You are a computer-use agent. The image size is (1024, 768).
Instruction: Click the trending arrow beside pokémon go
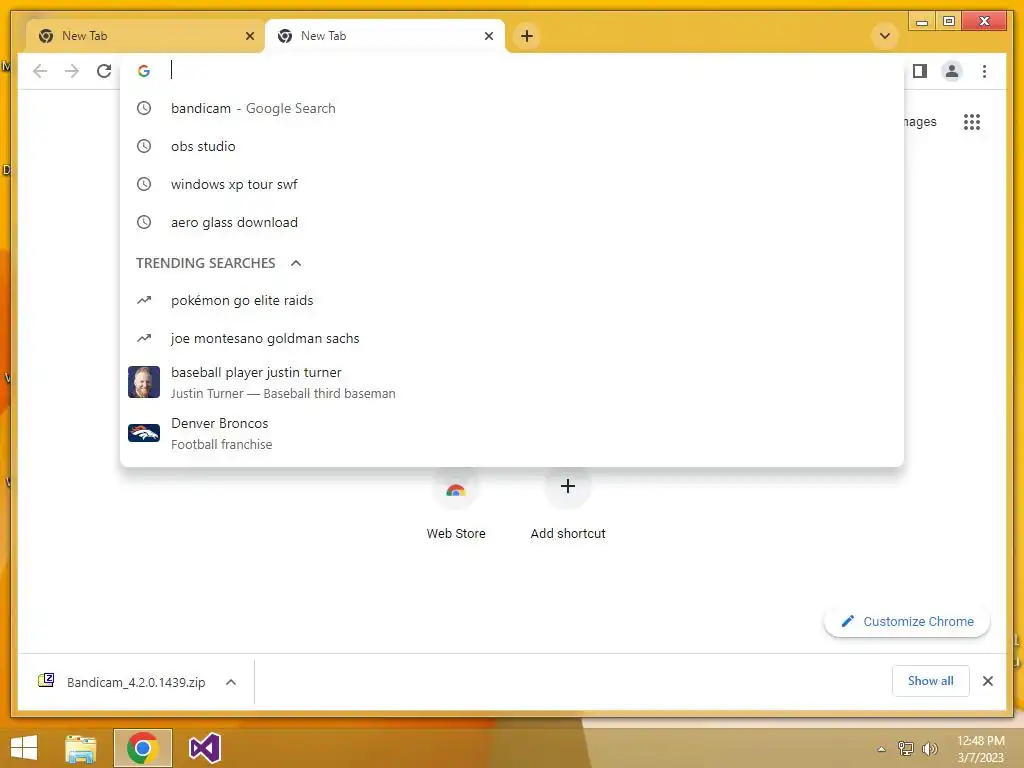pyautogui.click(x=144, y=300)
